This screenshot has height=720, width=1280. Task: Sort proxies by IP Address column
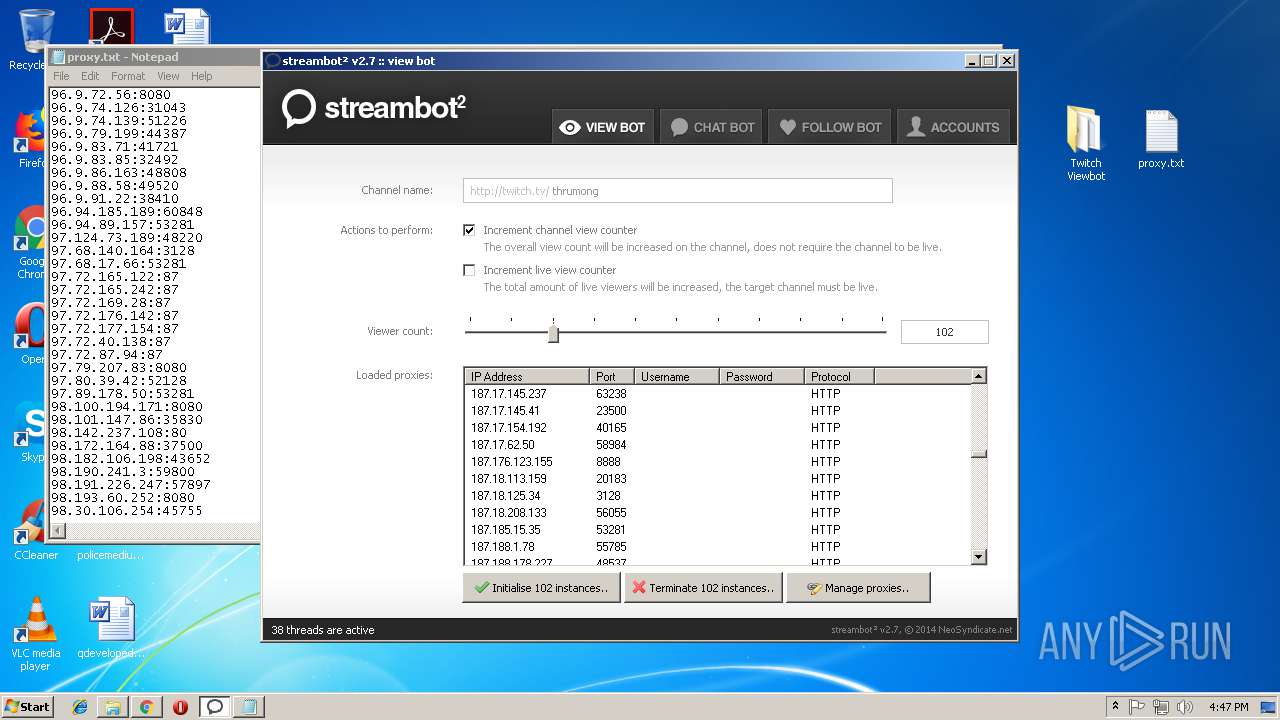point(526,376)
